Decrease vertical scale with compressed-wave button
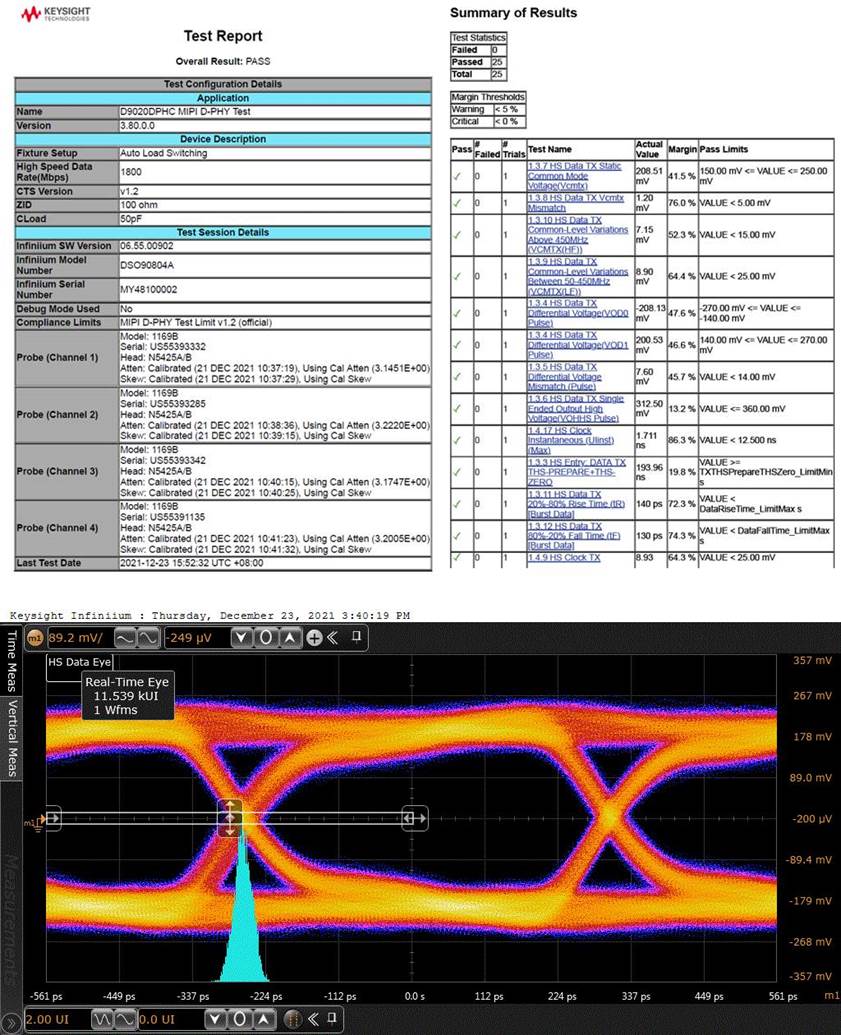Viewport: 841px width, 1035px height. (125, 638)
